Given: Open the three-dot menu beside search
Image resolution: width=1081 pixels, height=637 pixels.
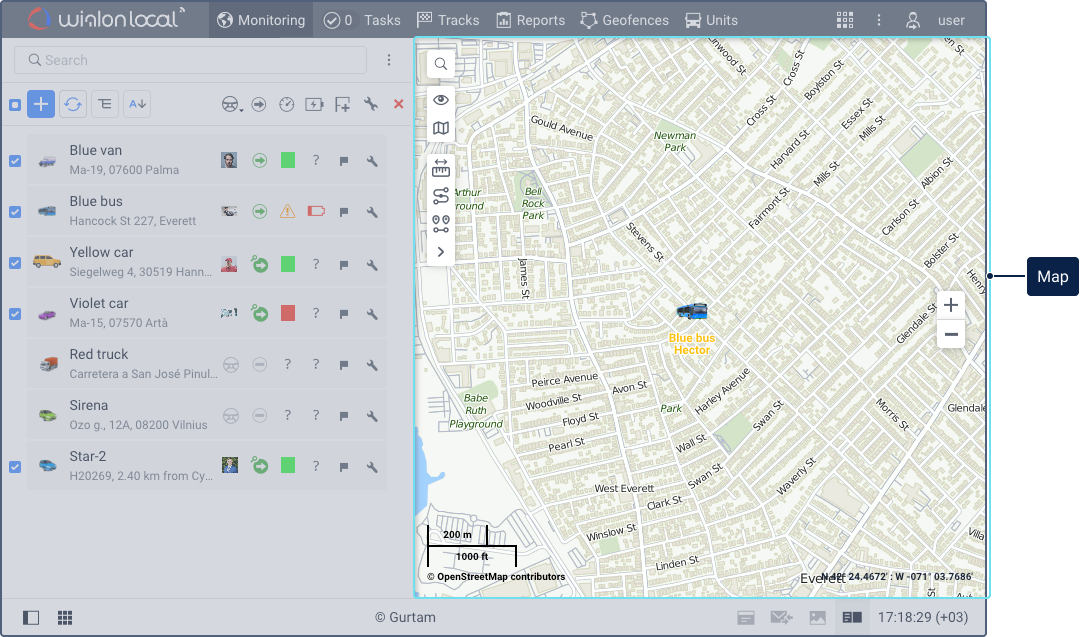Looking at the screenshot, I should tap(390, 60).
